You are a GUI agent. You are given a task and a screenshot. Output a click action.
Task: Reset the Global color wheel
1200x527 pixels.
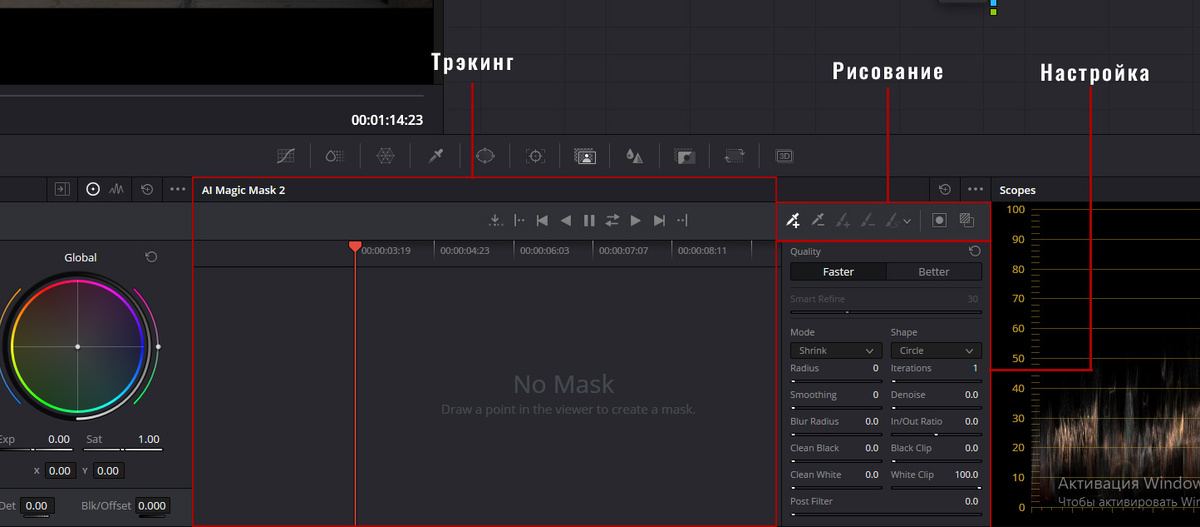pos(151,257)
